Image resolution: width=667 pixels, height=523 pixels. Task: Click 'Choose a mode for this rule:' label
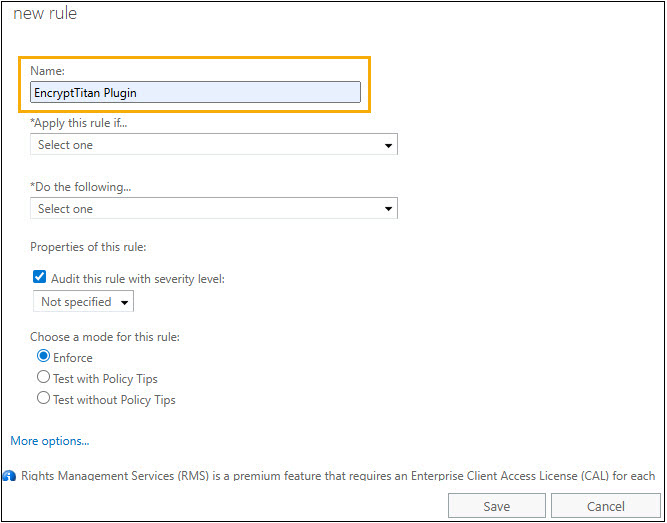click(x=105, y=337)
